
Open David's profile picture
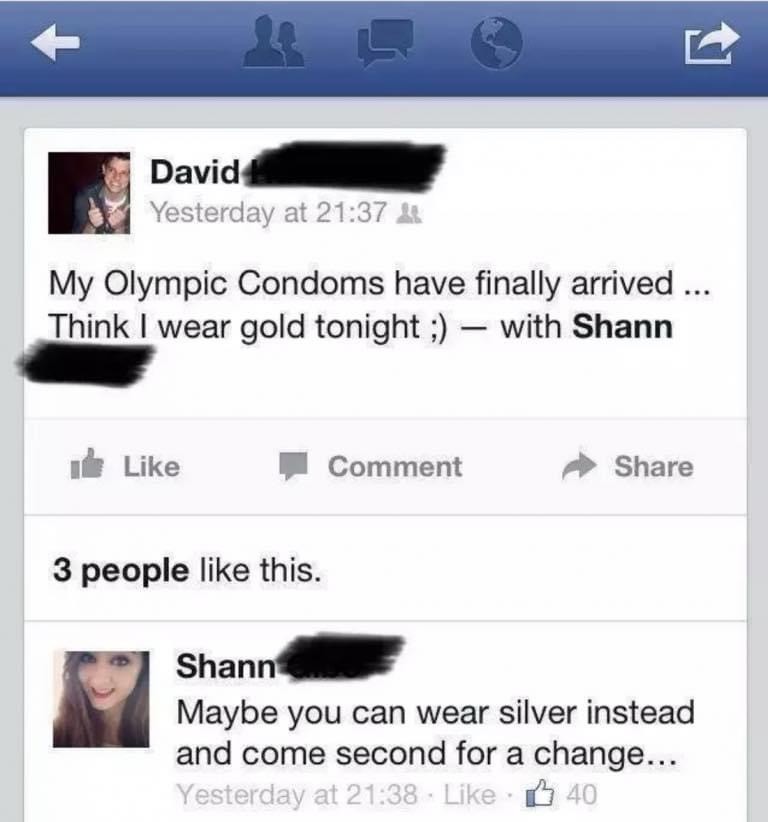pos(89,193)
